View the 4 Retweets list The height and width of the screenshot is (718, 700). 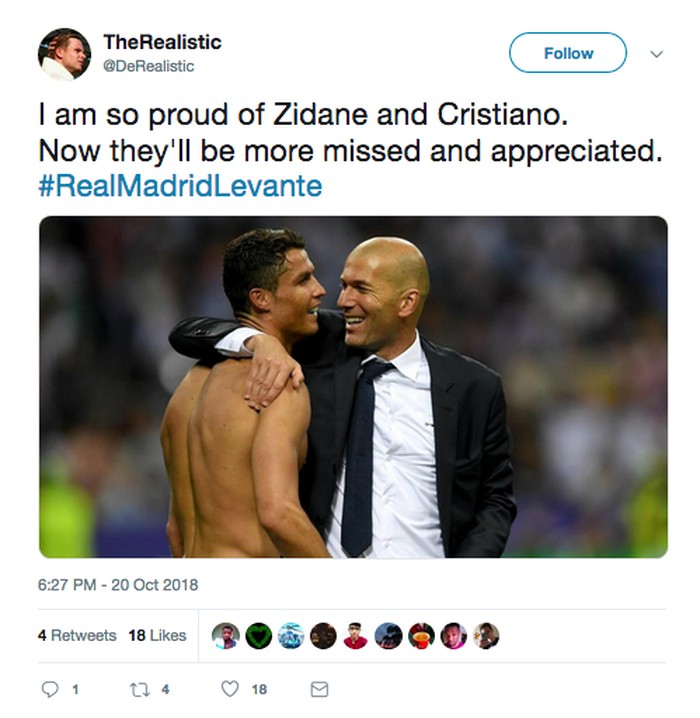coord(77,635)
